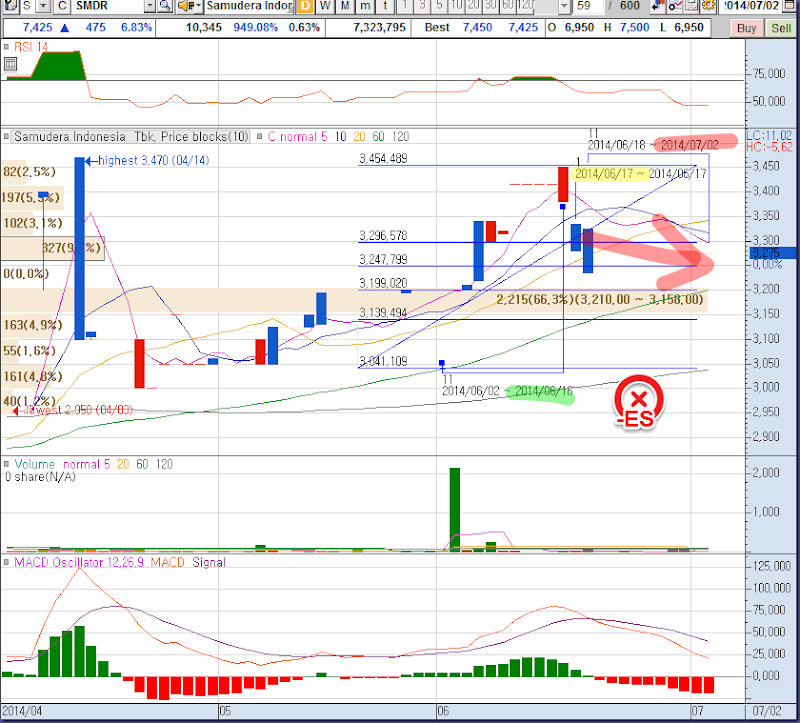The image size is (800, 723).
Task: Click the "highest 3,470 (04/14)" annotation
Action: pos(153,161)
